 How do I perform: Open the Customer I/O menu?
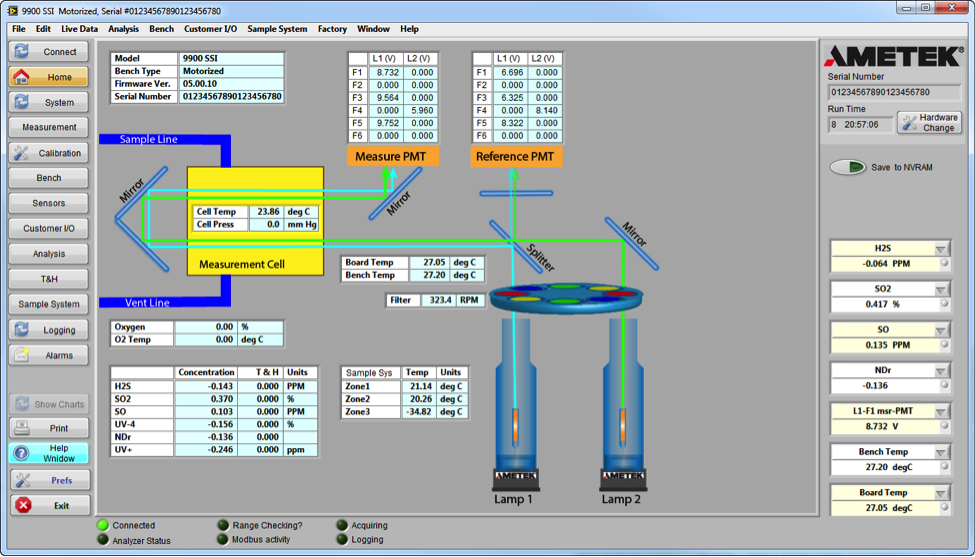pos(210,29)
